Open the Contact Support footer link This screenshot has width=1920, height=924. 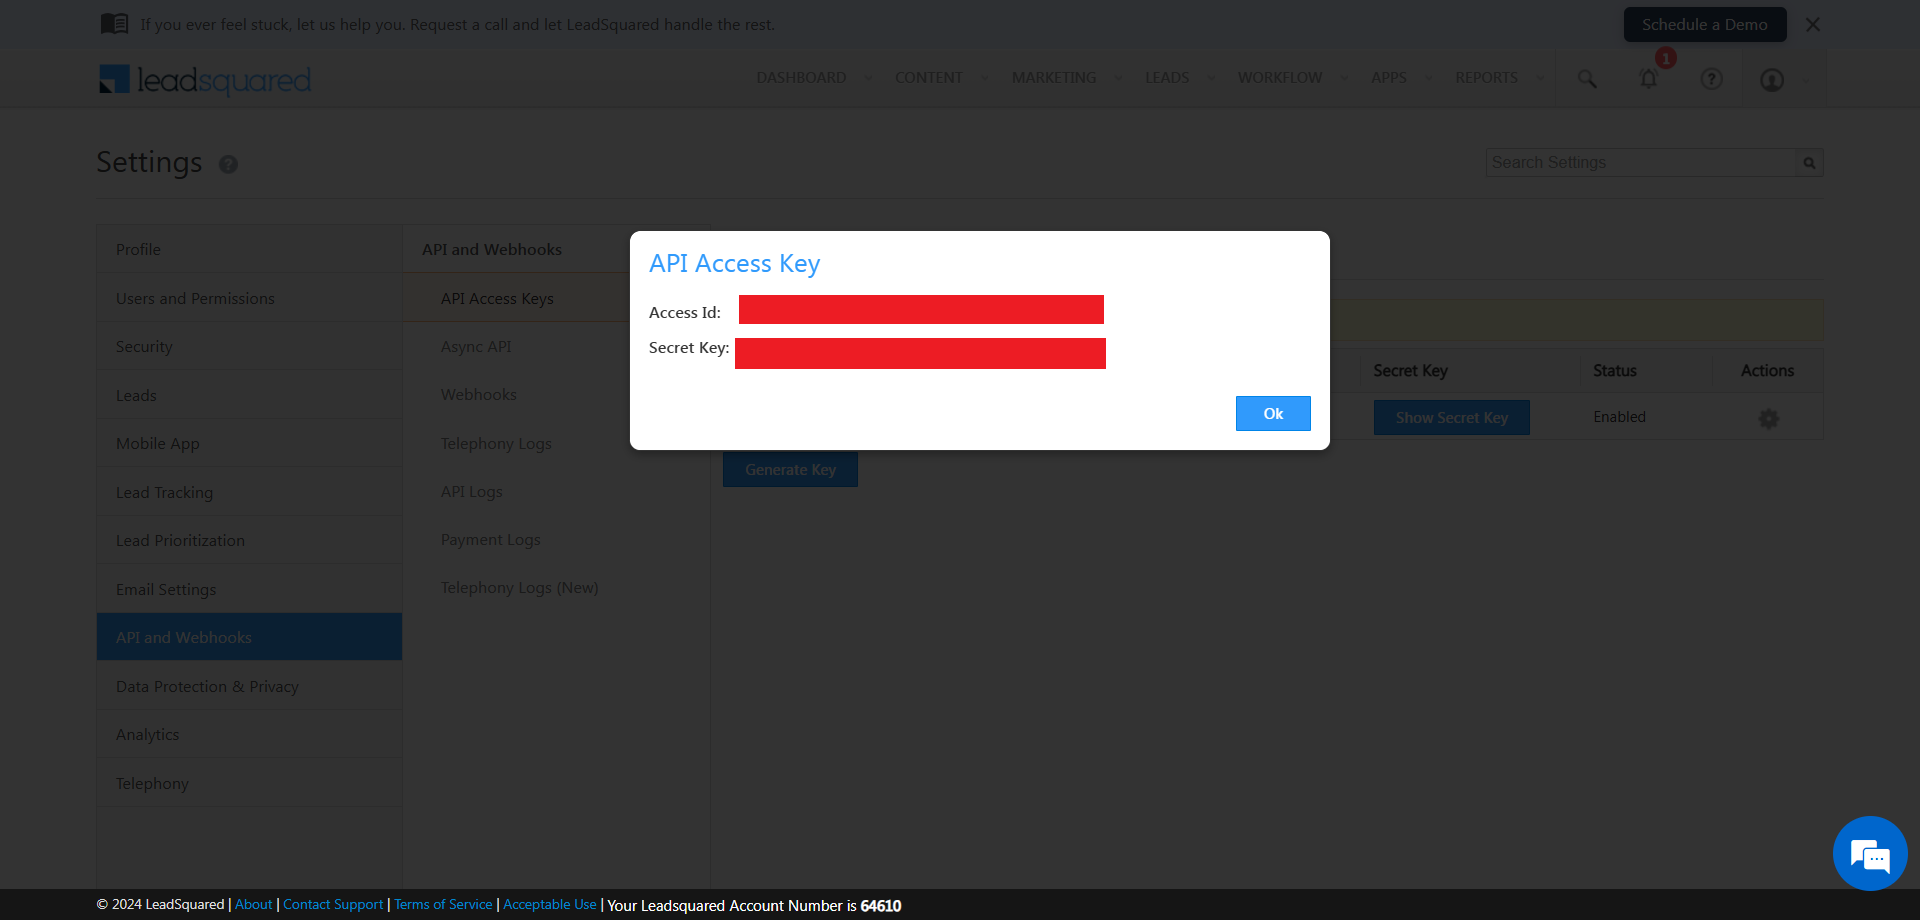pos(333,905)
